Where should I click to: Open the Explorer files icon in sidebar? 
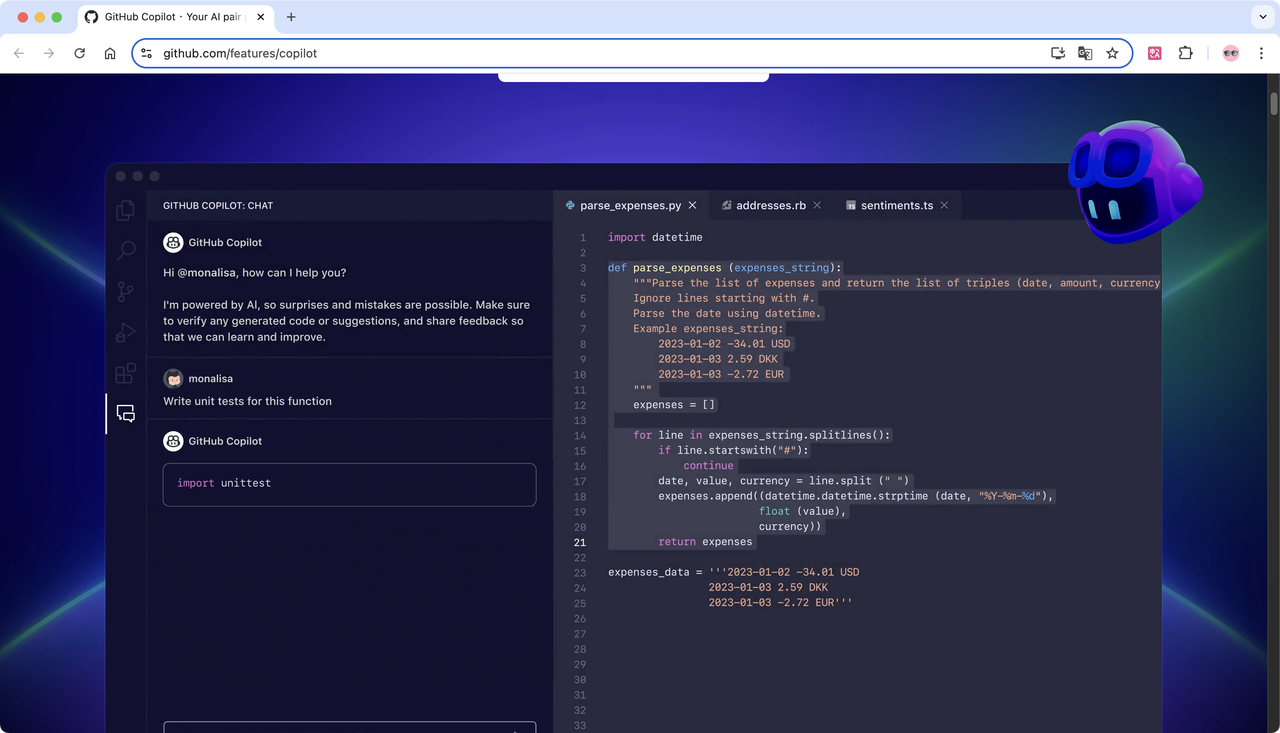coord(125,210)
